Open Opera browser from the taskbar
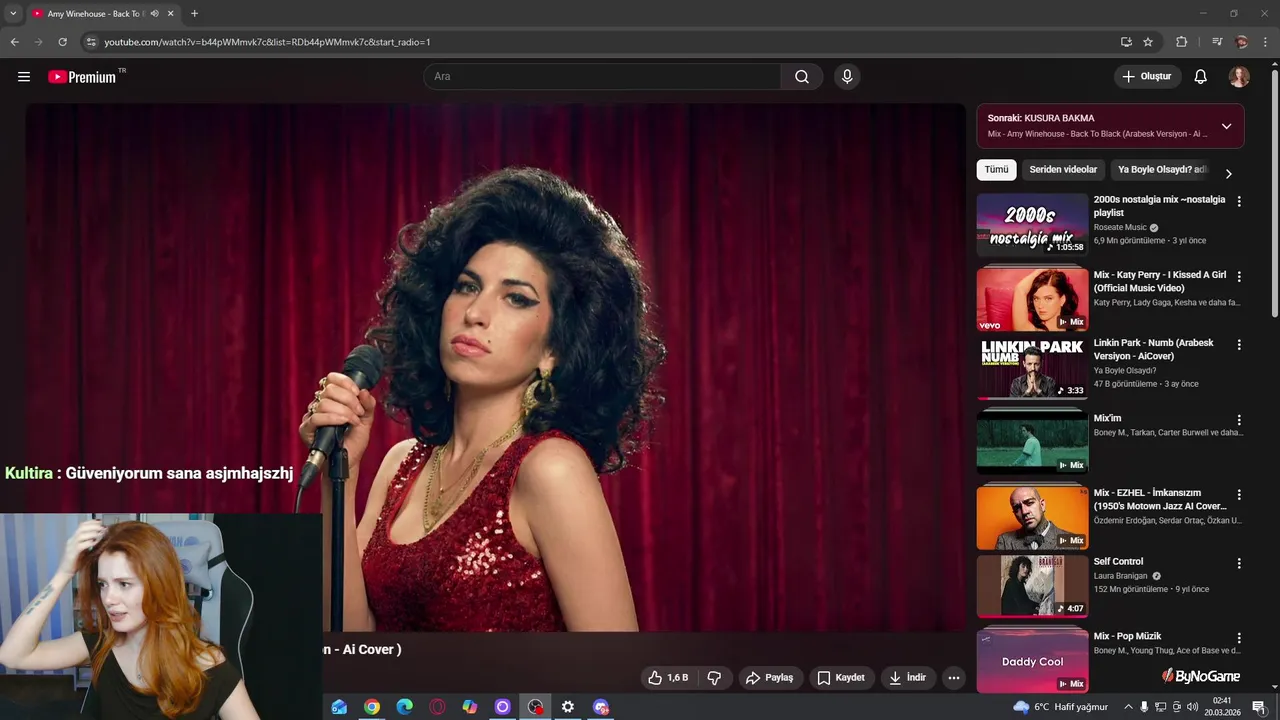The width and height of the screenshot is (1280, 720). click(437, 707)
